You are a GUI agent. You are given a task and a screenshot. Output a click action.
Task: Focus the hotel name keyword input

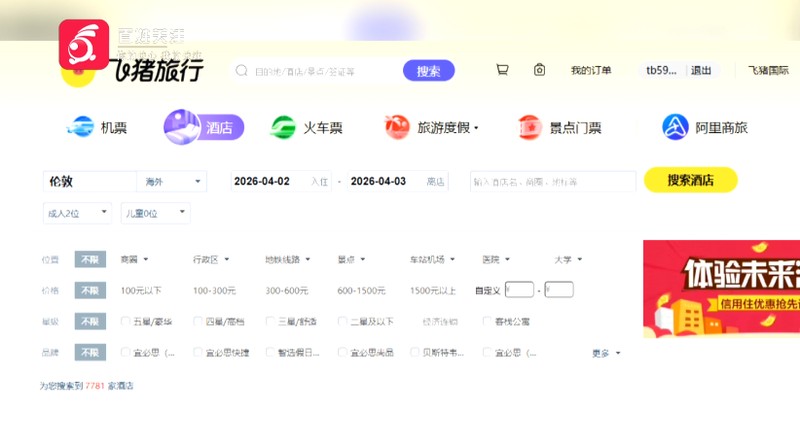(x=553, y=181)
